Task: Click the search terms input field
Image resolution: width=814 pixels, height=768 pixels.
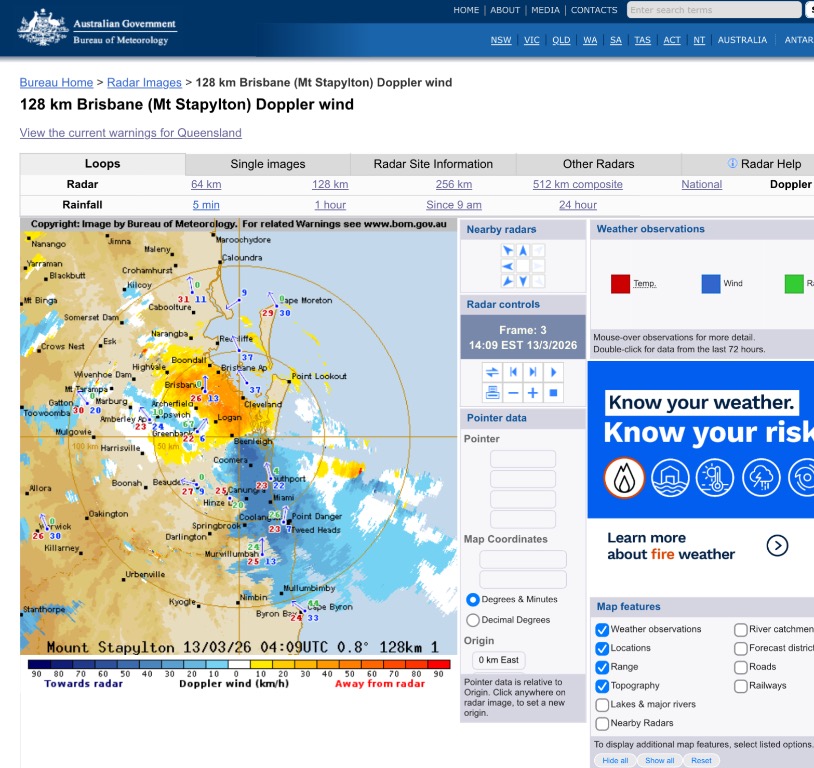Action: point(714,10)
